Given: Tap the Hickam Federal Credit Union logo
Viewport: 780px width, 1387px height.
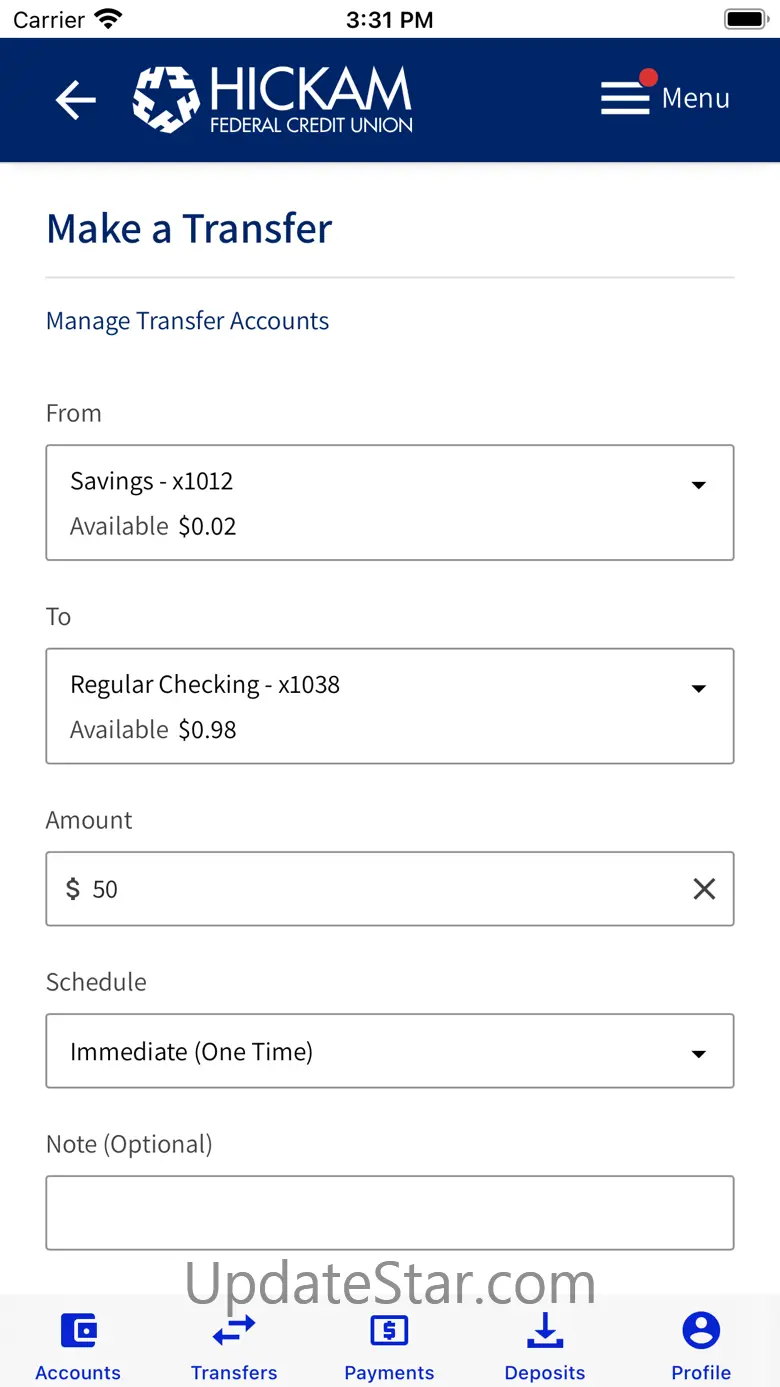Looking at the screenshot, I should tap(273, 99).
